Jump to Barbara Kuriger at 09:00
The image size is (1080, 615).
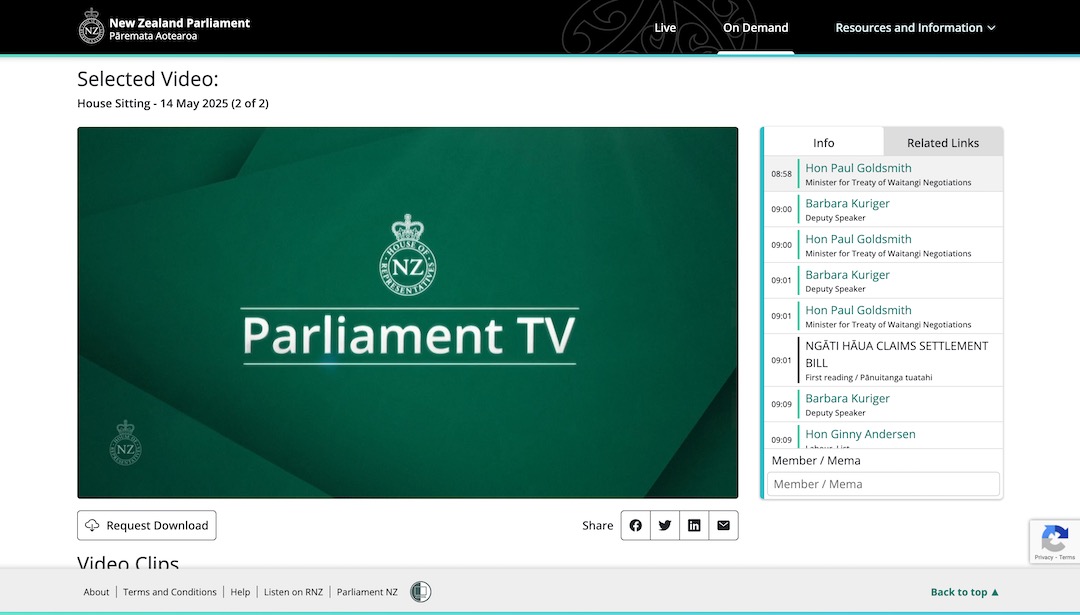click(884, 209)
